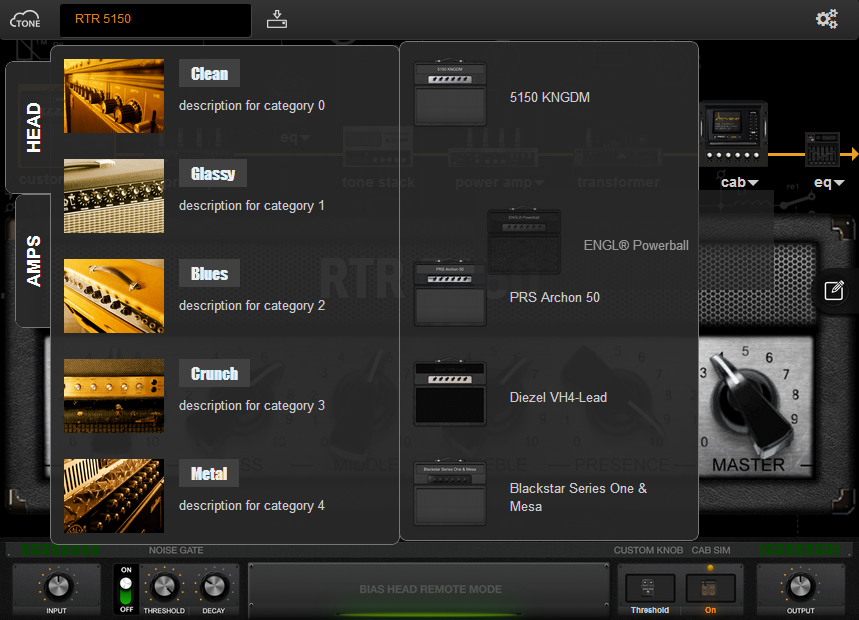This screenshot has width=859, height=620.
Task: Switch to the AMPS tab
Action: (33, 261)
